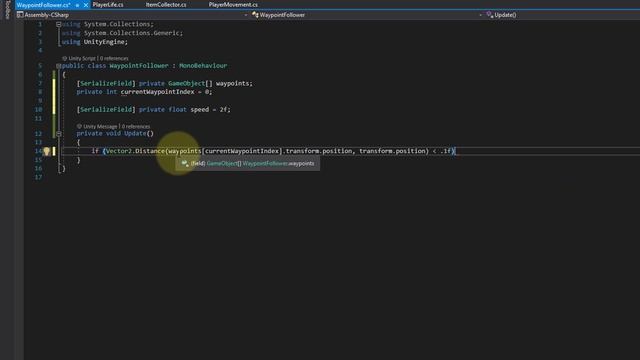640x360 pixels.
Task: Open the PlayerMovement.cs tab
Action: point(233,5)
